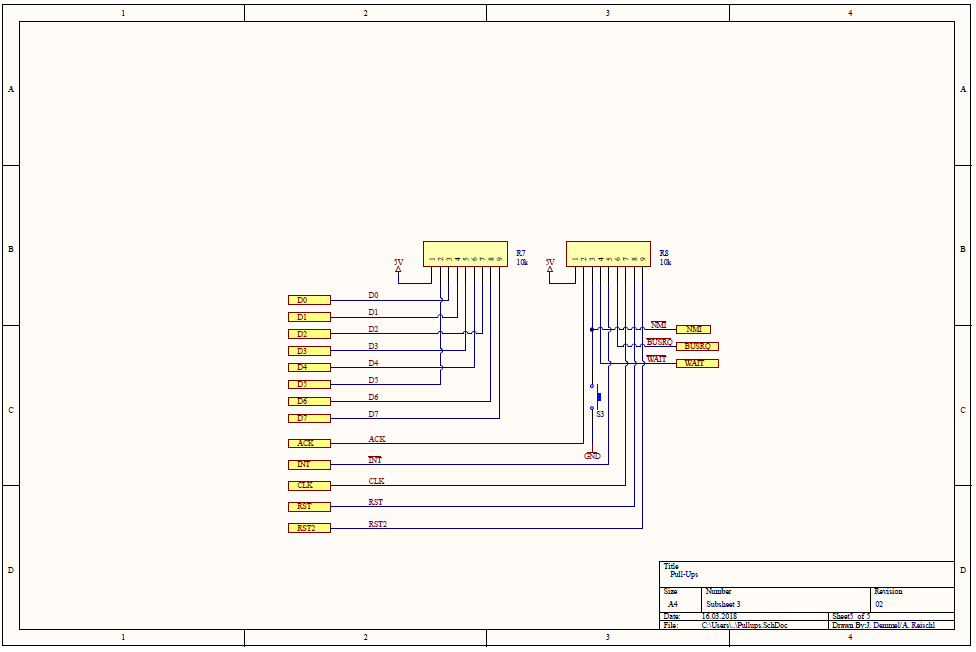This screenshot has width=976, height=652.
Task: Click the RST2 net label on wire
Action: click(x=377, y=524)
